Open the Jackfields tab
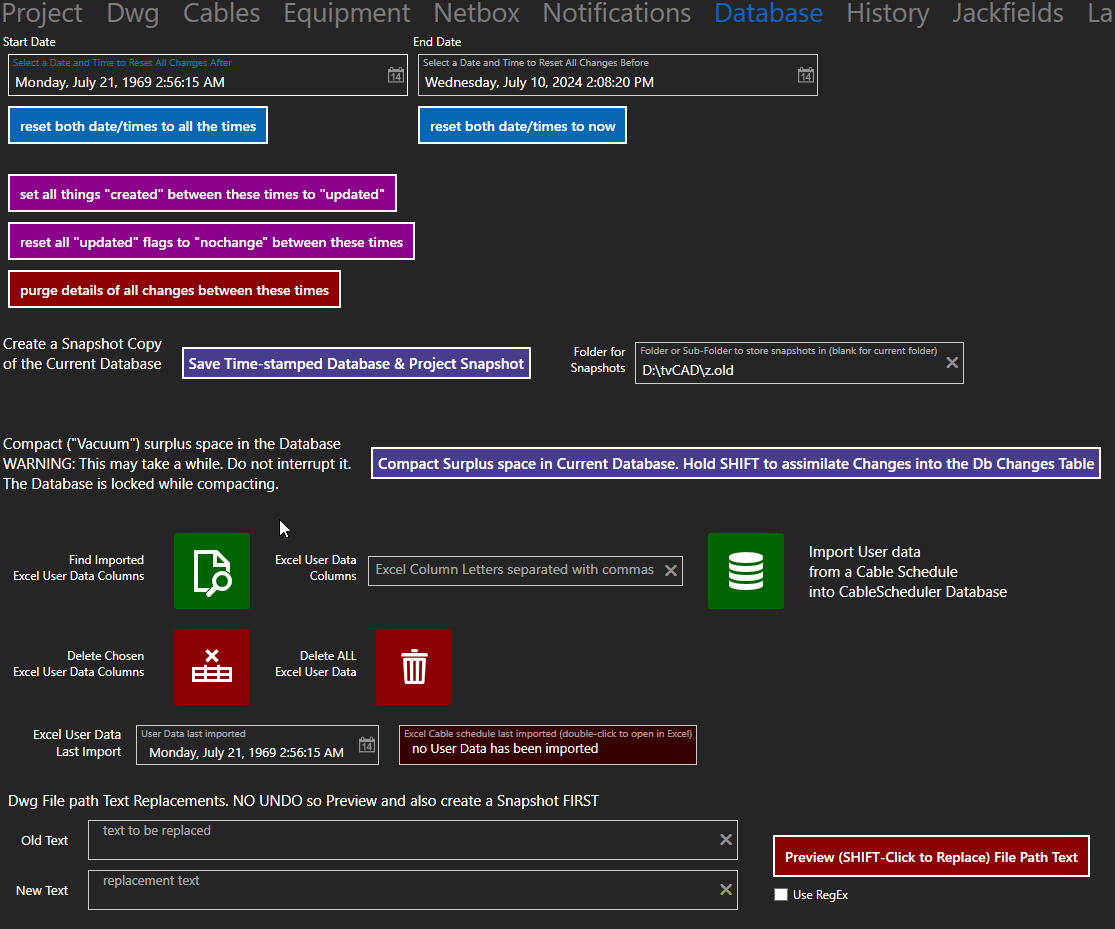 pos(1008,13)
